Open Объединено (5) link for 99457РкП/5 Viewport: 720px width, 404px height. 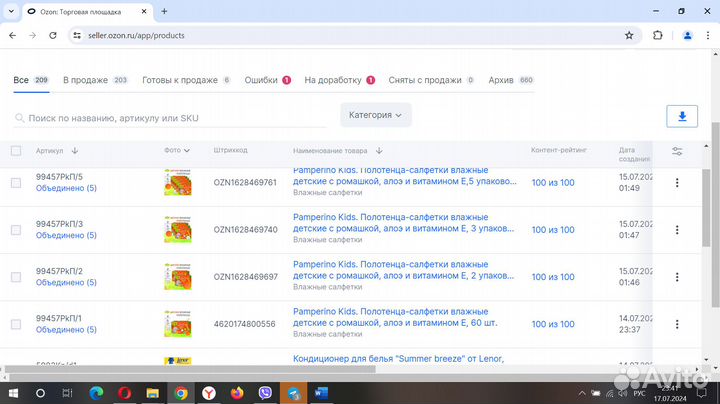pyautogui.click(x=66, y=188)
